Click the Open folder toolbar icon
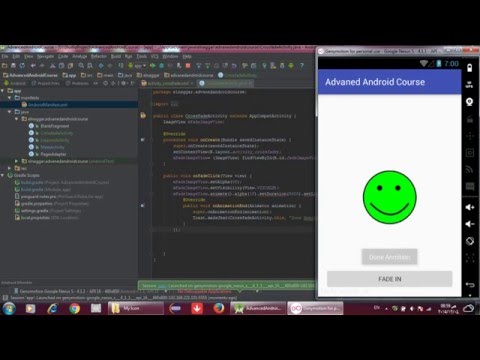Image resolution: width=480 pixels, height=360 pixels. (x=5, y=66)
